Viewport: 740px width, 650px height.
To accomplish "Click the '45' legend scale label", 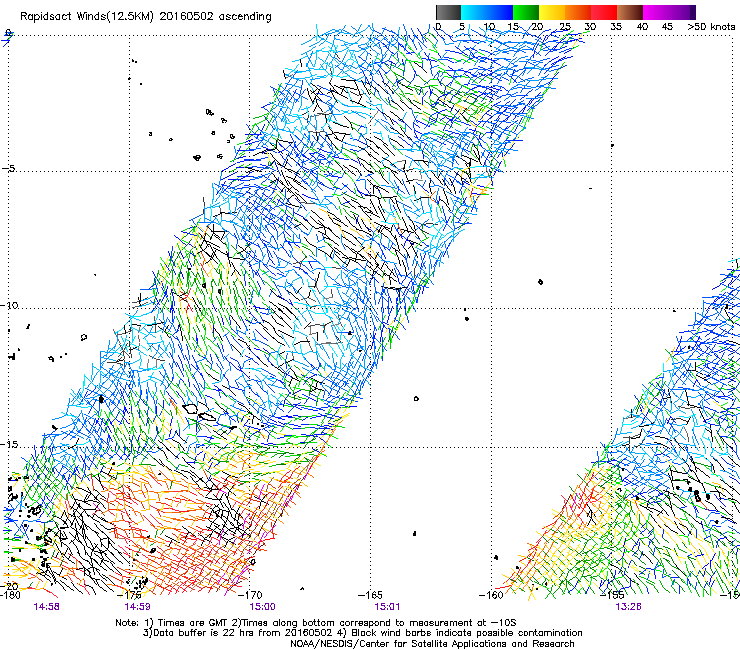I will tap(667, 27).
